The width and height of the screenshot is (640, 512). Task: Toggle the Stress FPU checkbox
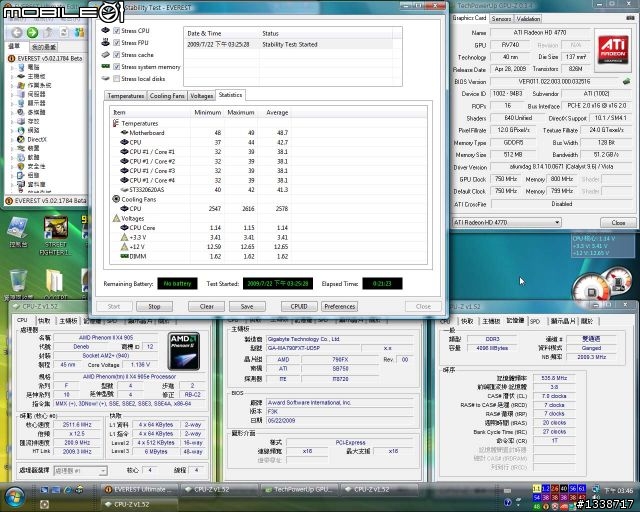pyautogui.click(x=116, y=42)
